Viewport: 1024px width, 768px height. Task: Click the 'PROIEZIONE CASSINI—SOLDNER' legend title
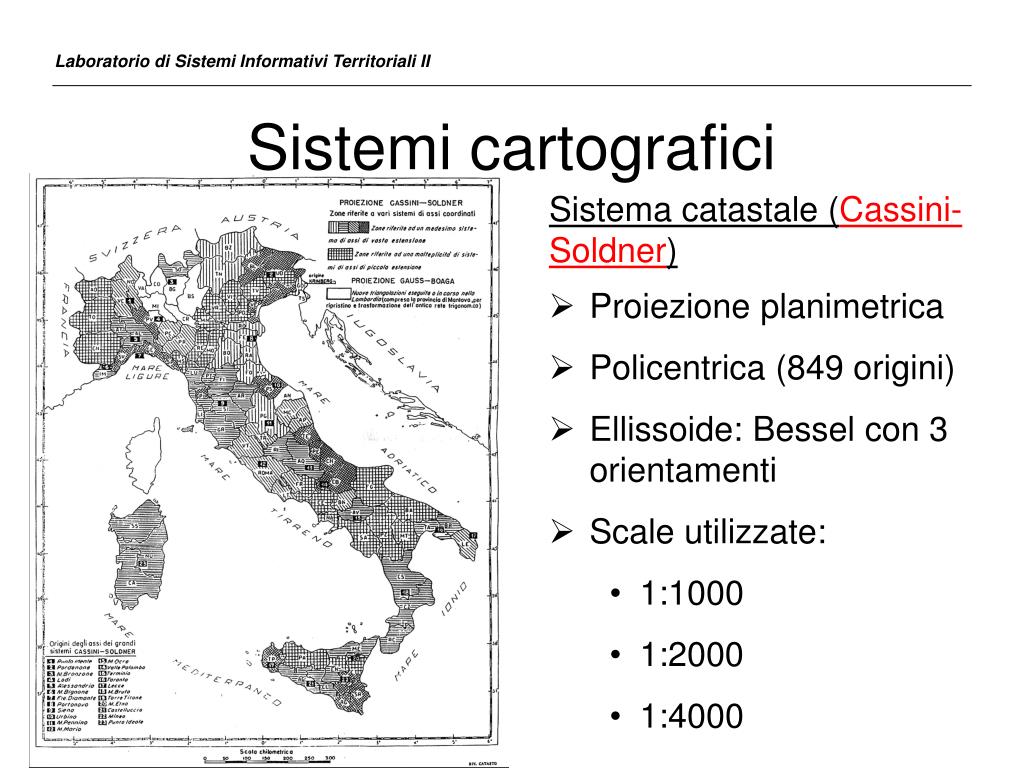pos(401,203)
